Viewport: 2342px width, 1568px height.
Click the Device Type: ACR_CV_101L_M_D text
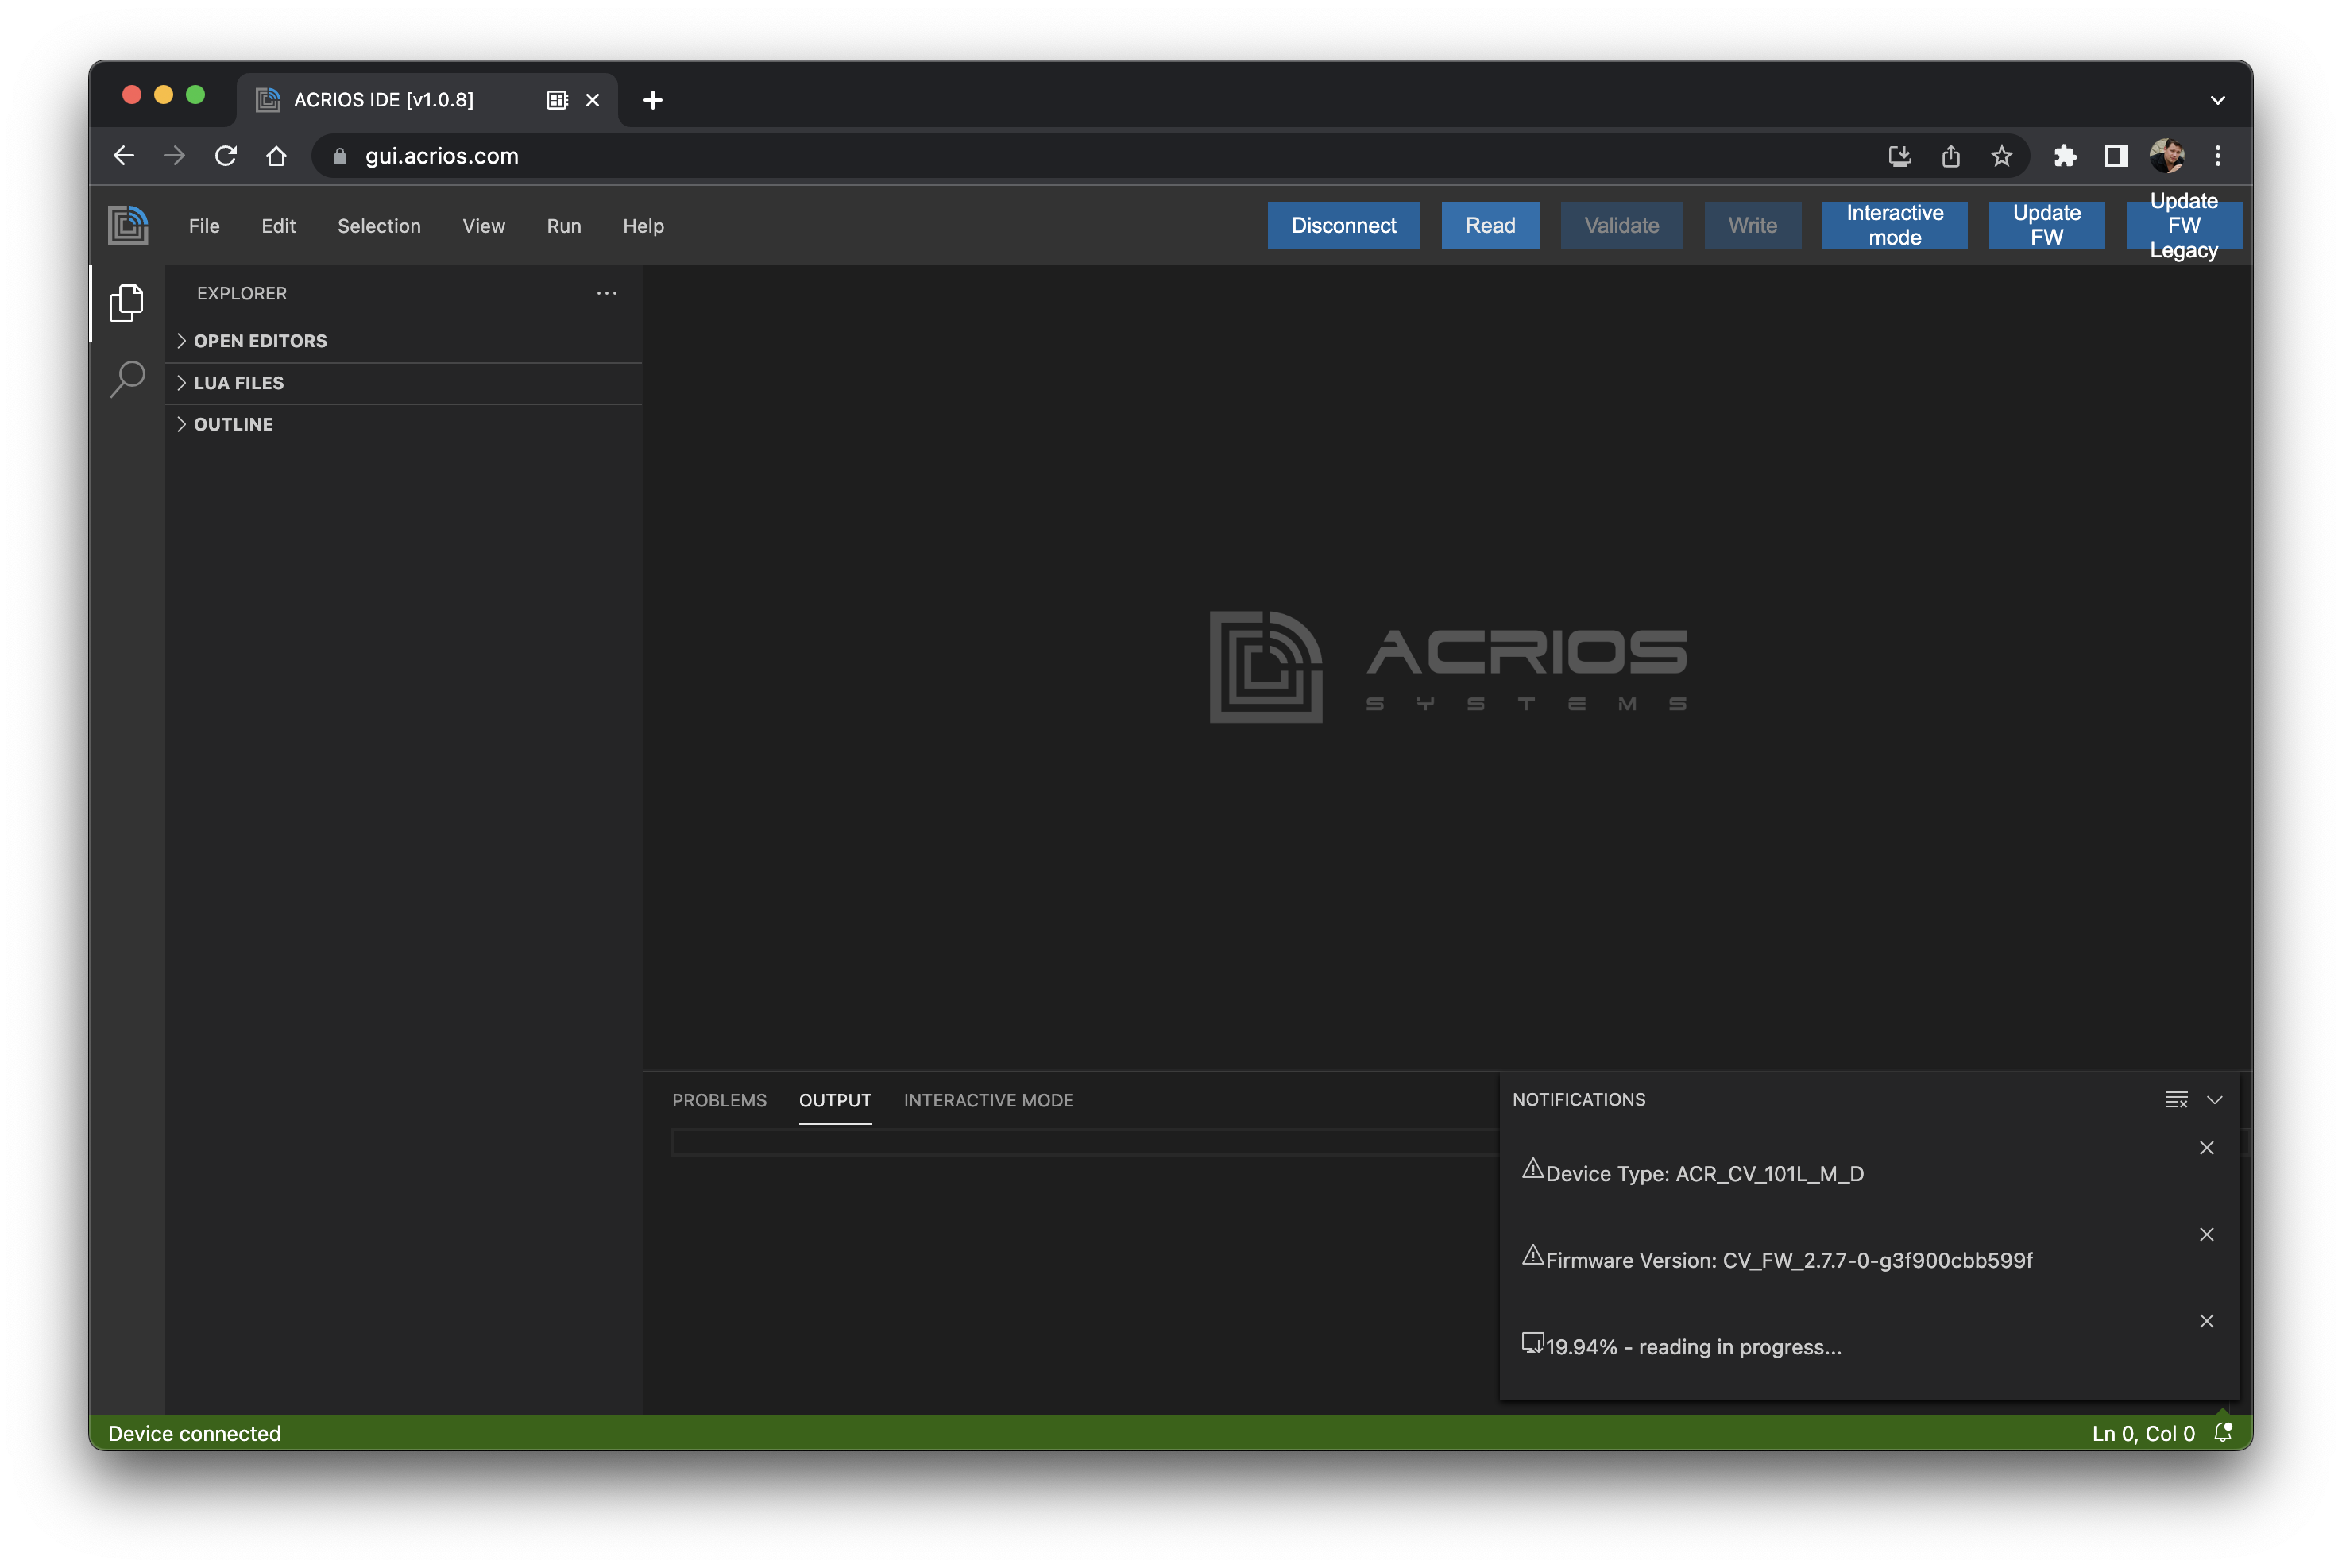click(1704, 1173)
